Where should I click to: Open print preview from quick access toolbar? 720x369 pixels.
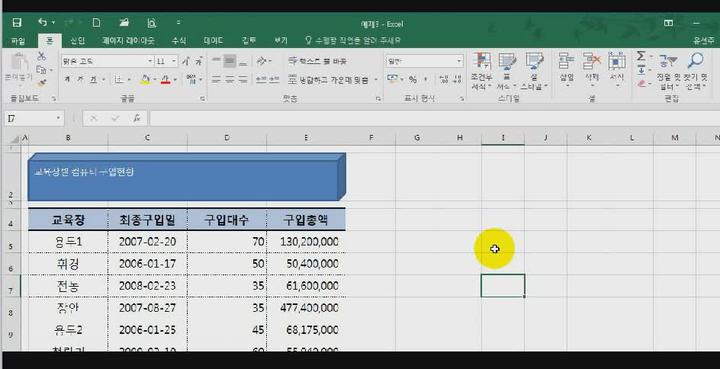152,22
